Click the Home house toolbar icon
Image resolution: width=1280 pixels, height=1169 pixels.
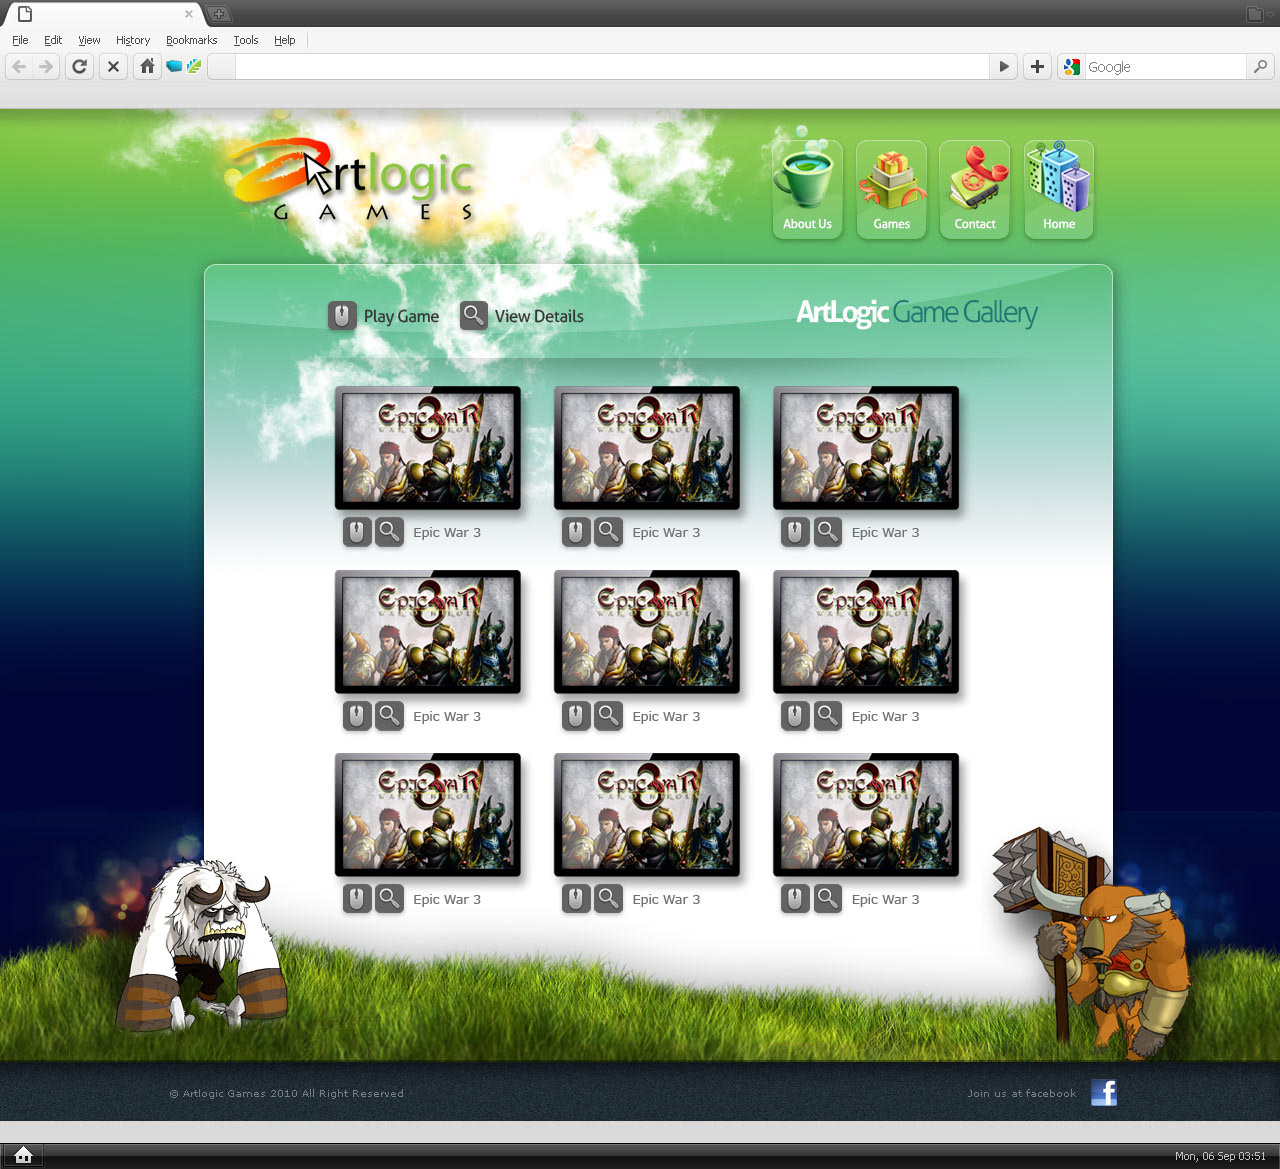[147, 67]
